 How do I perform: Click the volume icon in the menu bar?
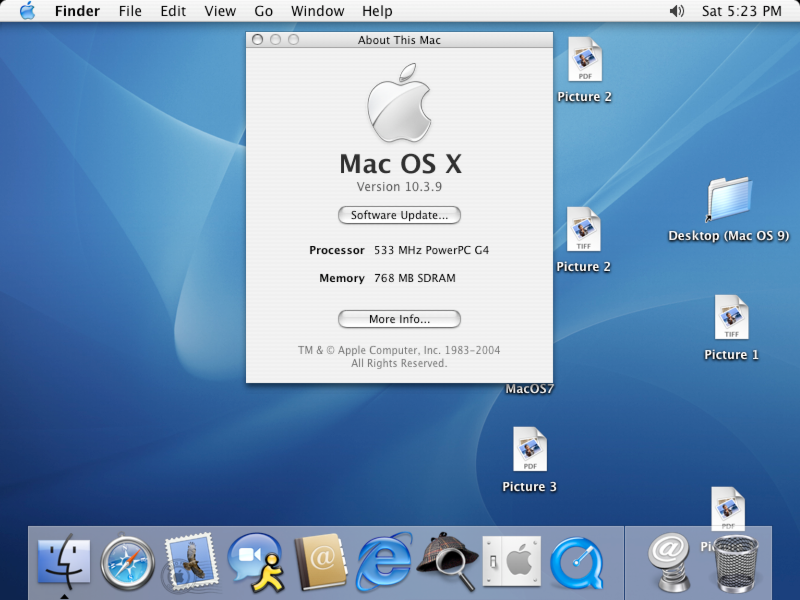(x=677, y=11)
